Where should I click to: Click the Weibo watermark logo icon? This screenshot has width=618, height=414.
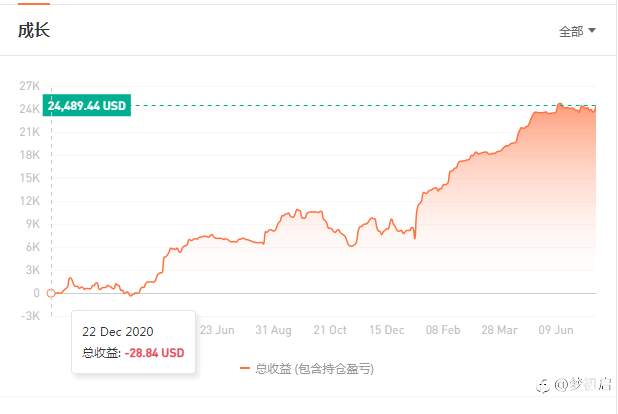point(544,385)
